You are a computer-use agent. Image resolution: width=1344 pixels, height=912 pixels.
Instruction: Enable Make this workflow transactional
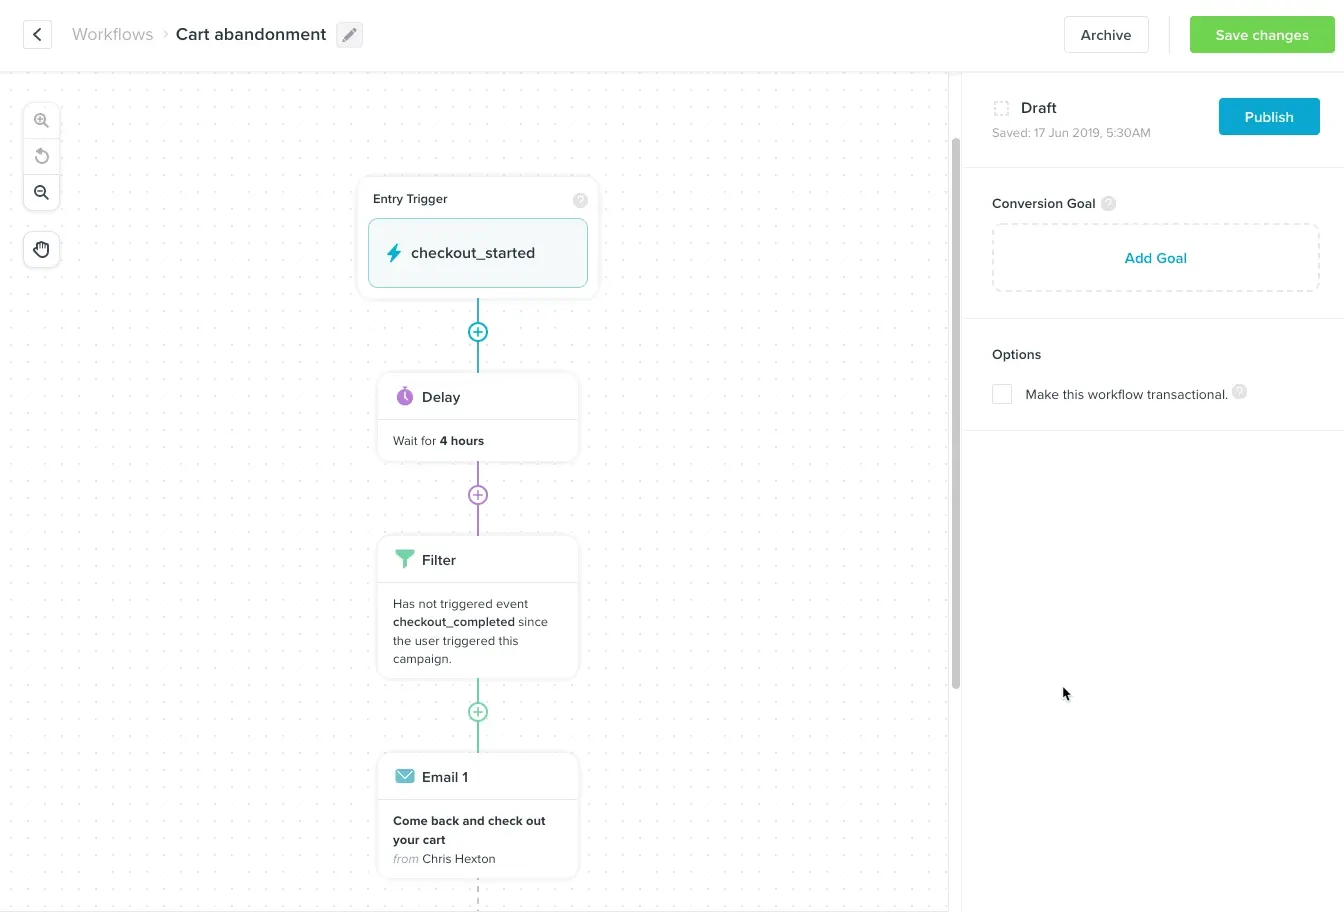1001,393
